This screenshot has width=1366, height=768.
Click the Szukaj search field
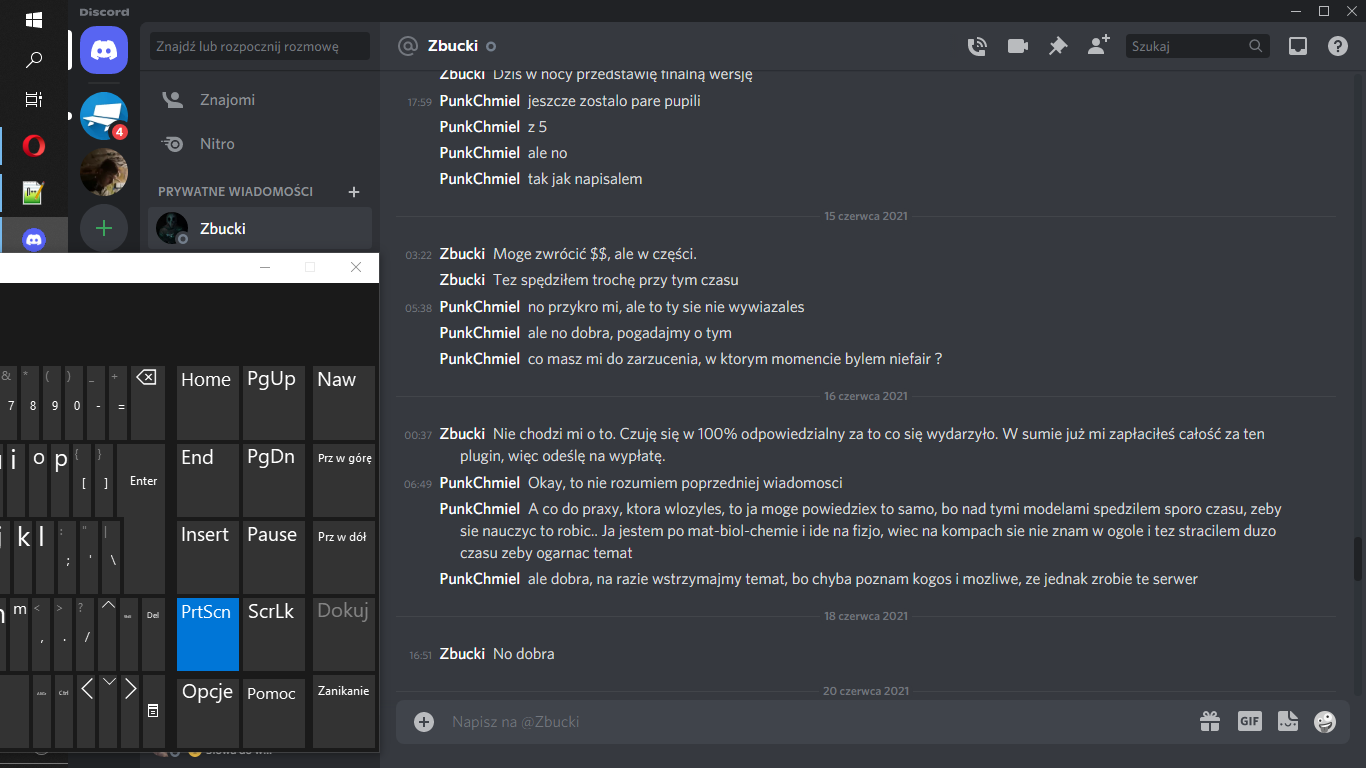tap(1197, 46)
